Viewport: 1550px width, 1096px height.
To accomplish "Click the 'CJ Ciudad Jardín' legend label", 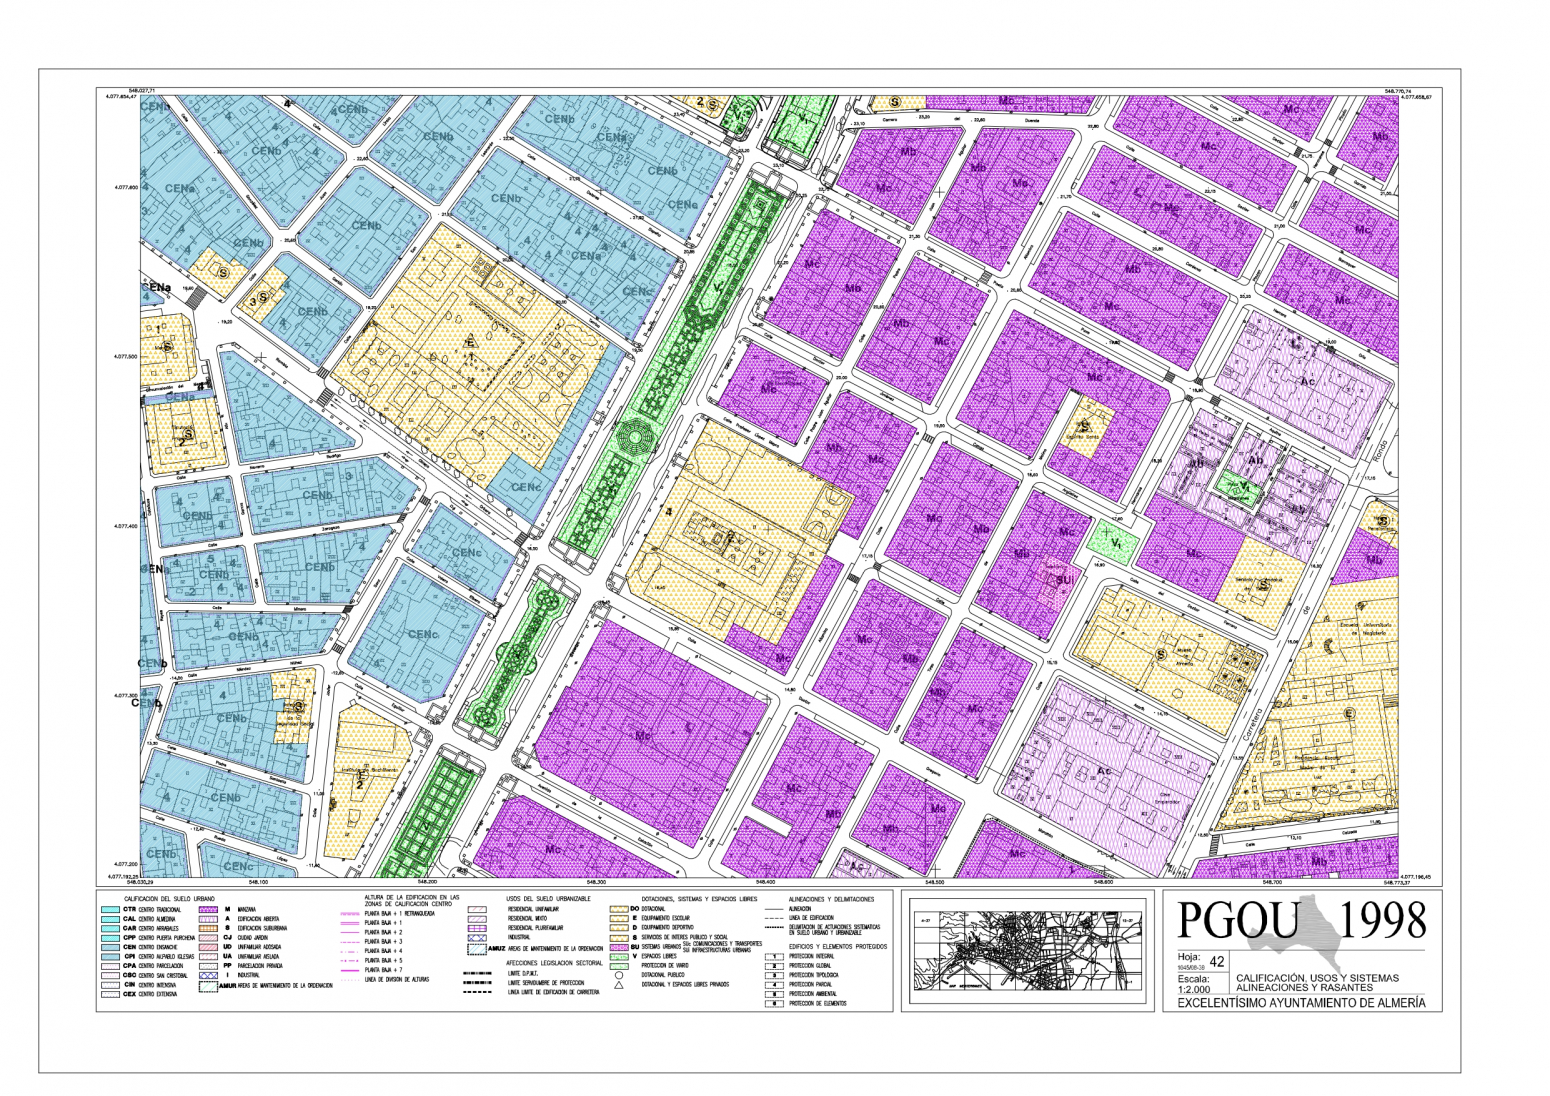I will point(246,938).
